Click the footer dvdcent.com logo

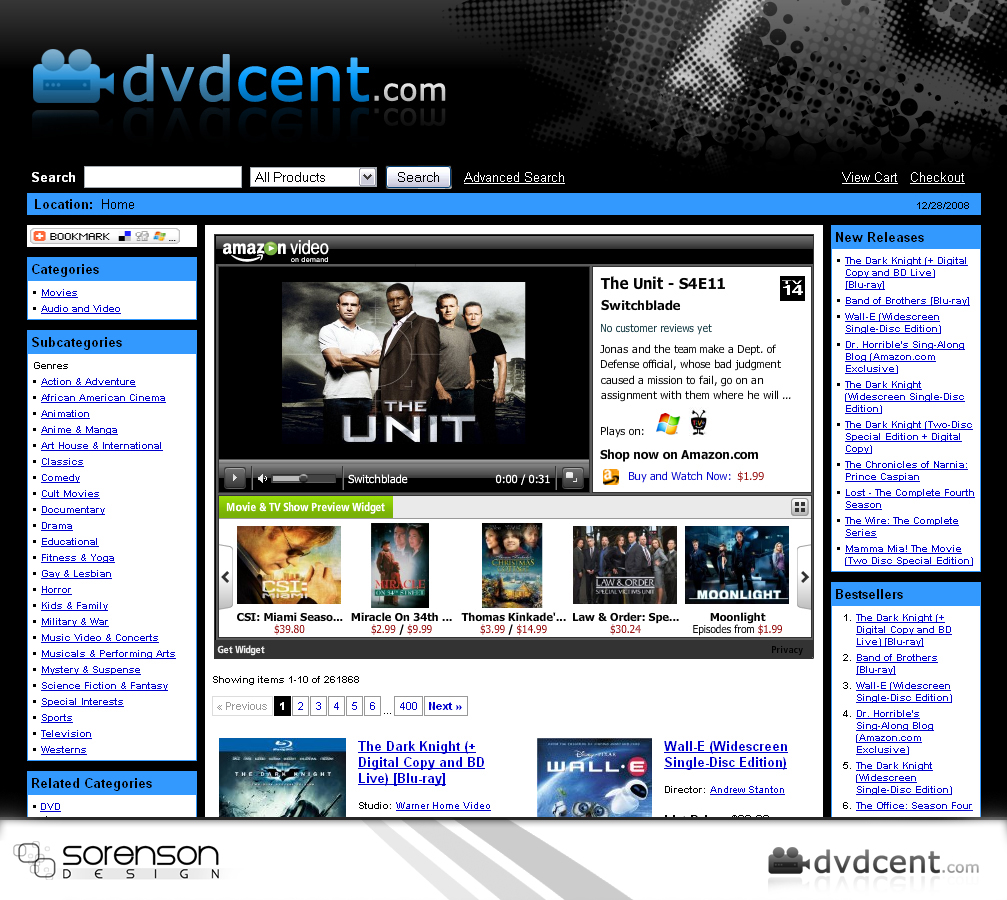pyautogui.click(x=873, y=863)
